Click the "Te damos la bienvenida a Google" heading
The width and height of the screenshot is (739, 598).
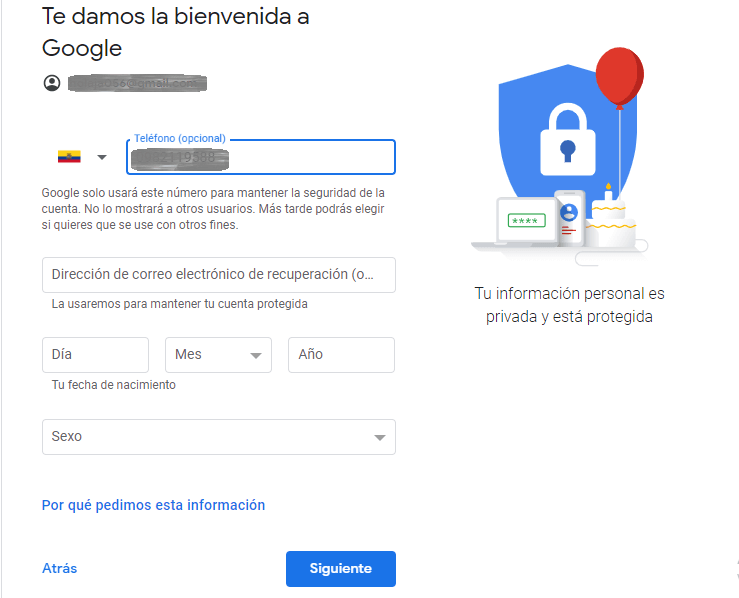176,31
